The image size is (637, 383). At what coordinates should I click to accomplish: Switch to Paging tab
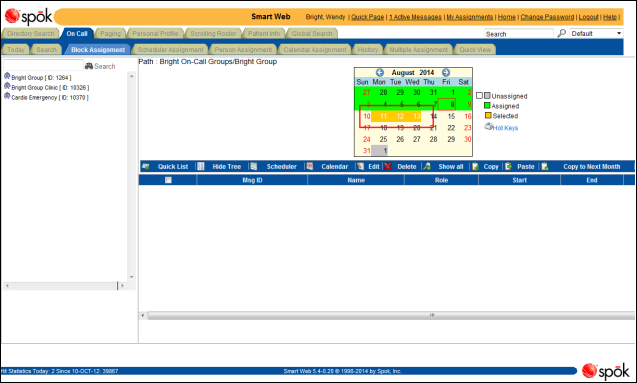tap(110, 34)
